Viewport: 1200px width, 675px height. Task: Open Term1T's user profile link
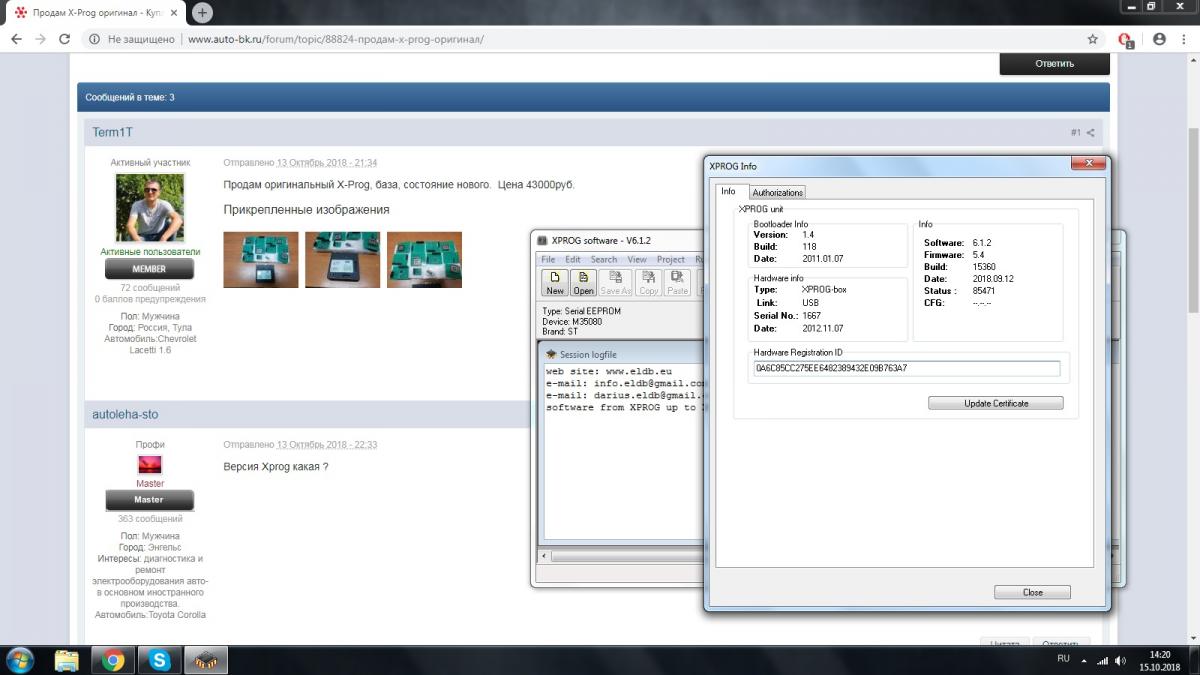tap(113, 132)
